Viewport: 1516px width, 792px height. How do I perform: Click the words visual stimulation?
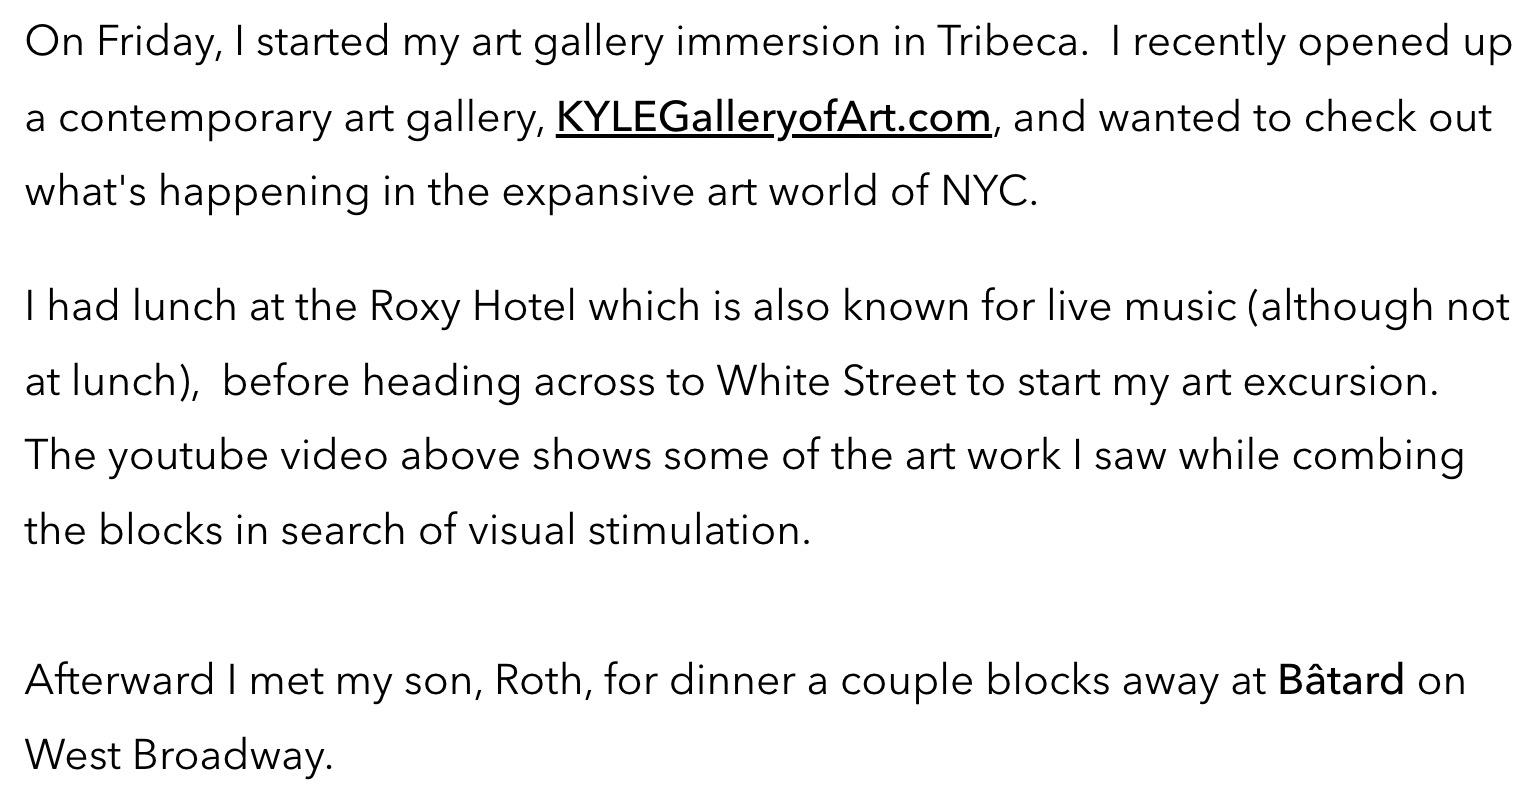638,530
